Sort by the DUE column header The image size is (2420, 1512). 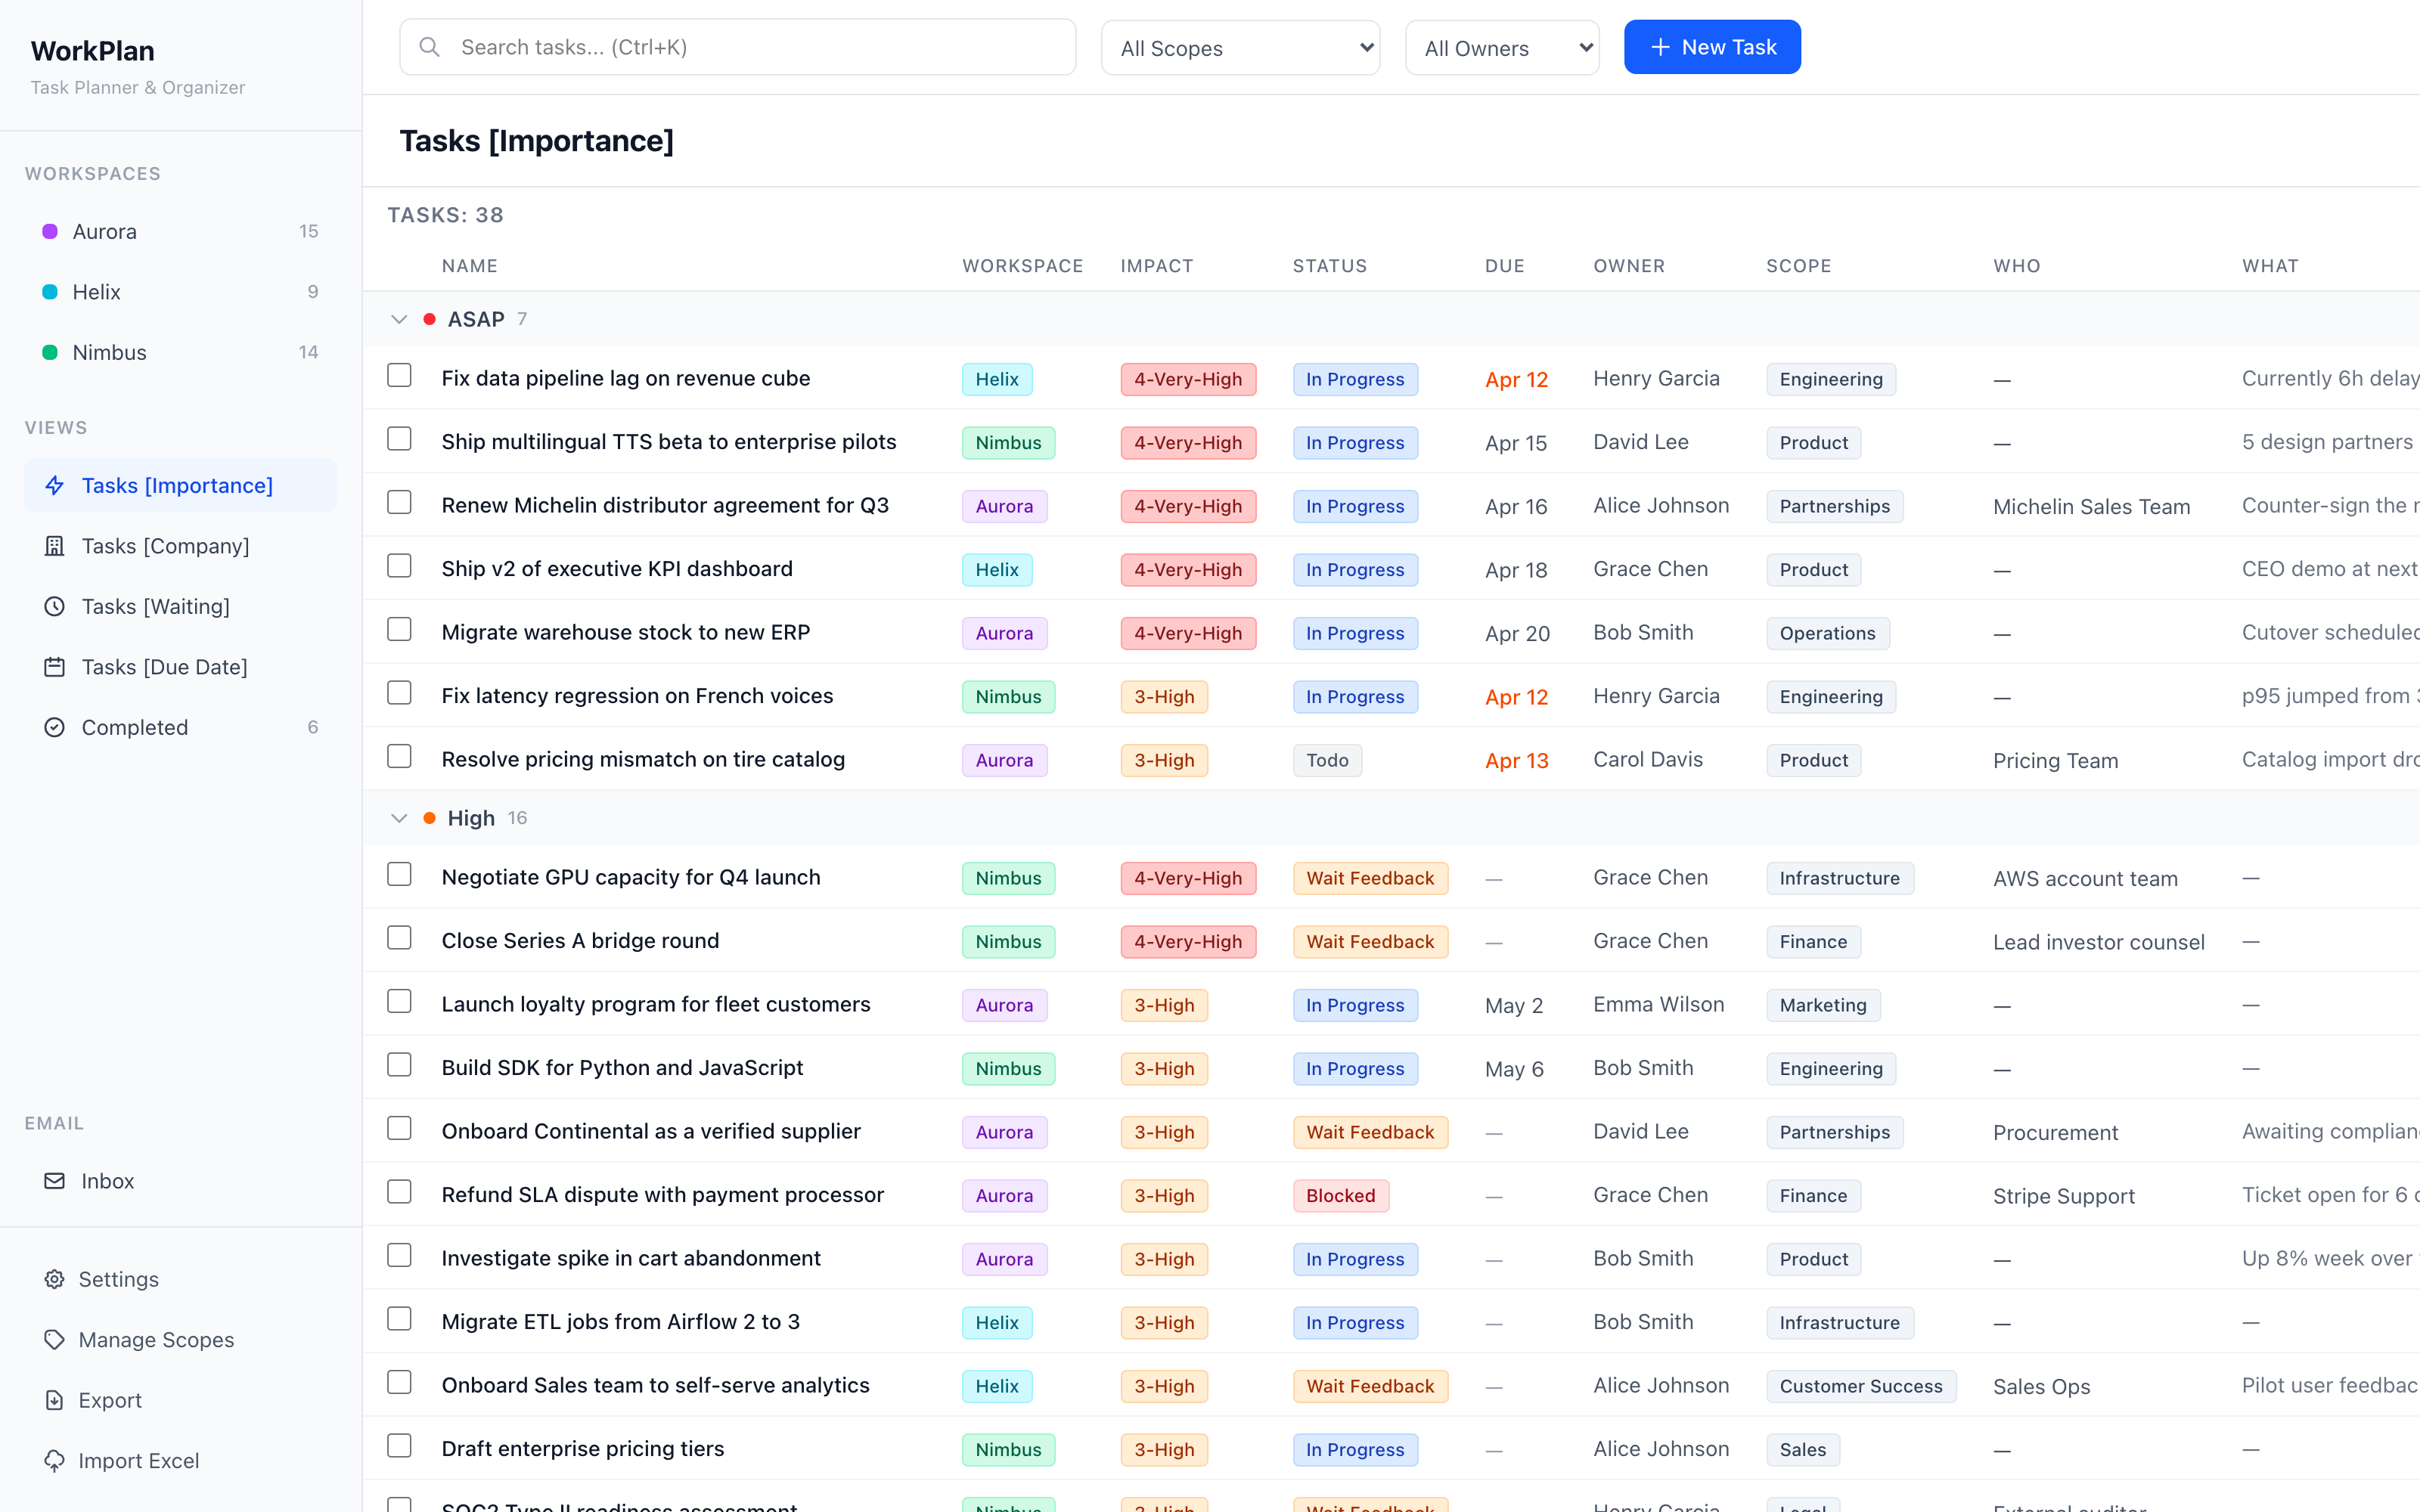pos(1504,266)
